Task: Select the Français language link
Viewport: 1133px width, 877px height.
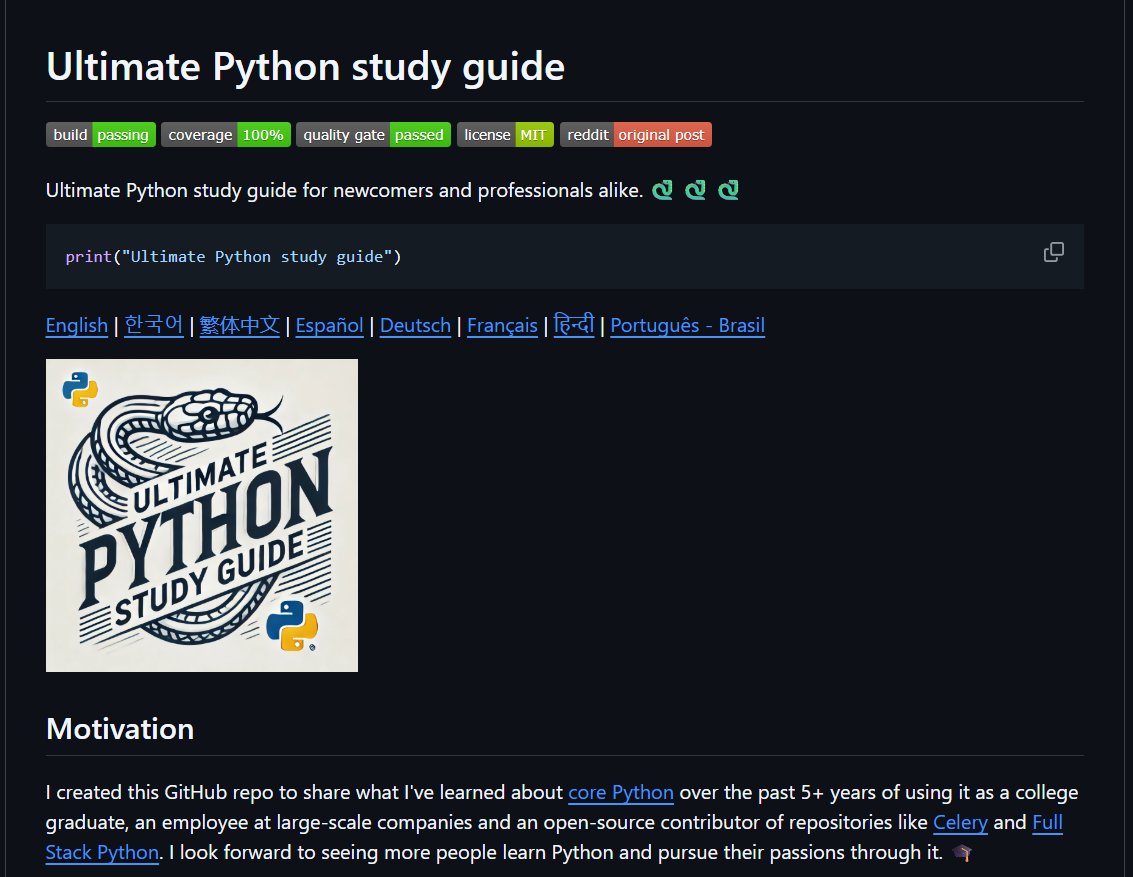Action: (502, 326)
